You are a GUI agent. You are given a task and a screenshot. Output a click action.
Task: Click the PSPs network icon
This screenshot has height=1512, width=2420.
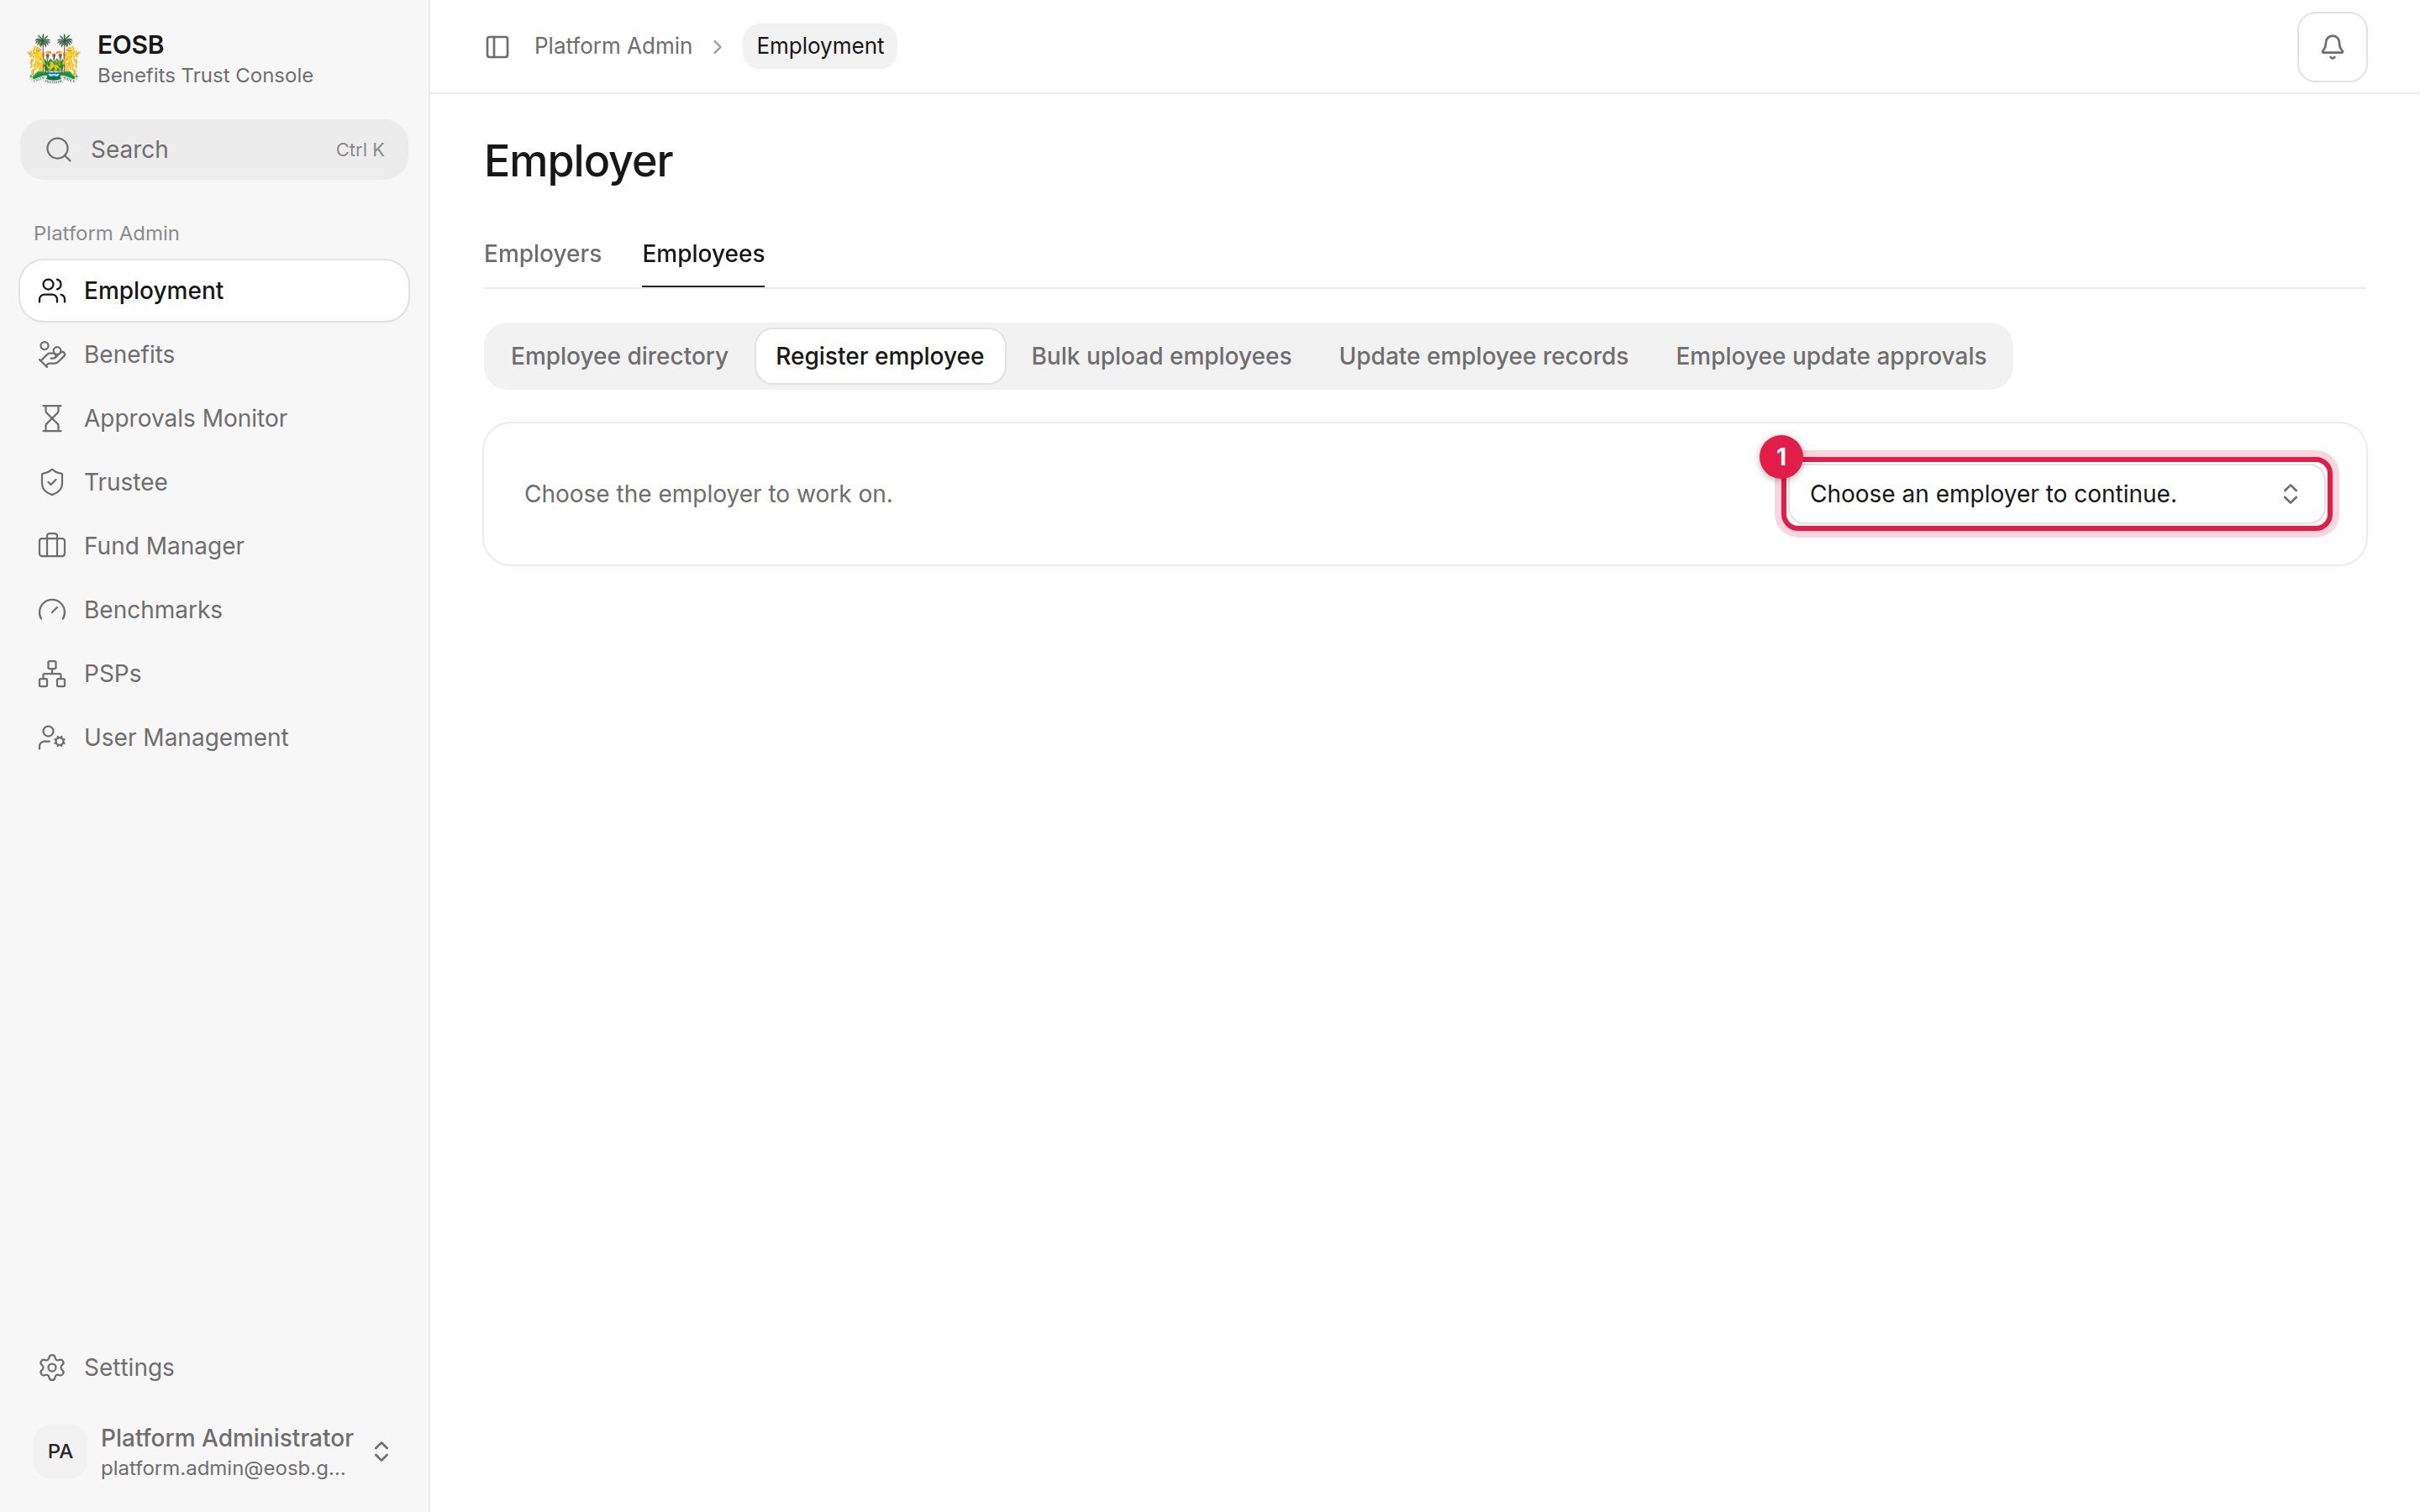click(x=52, y=674)
